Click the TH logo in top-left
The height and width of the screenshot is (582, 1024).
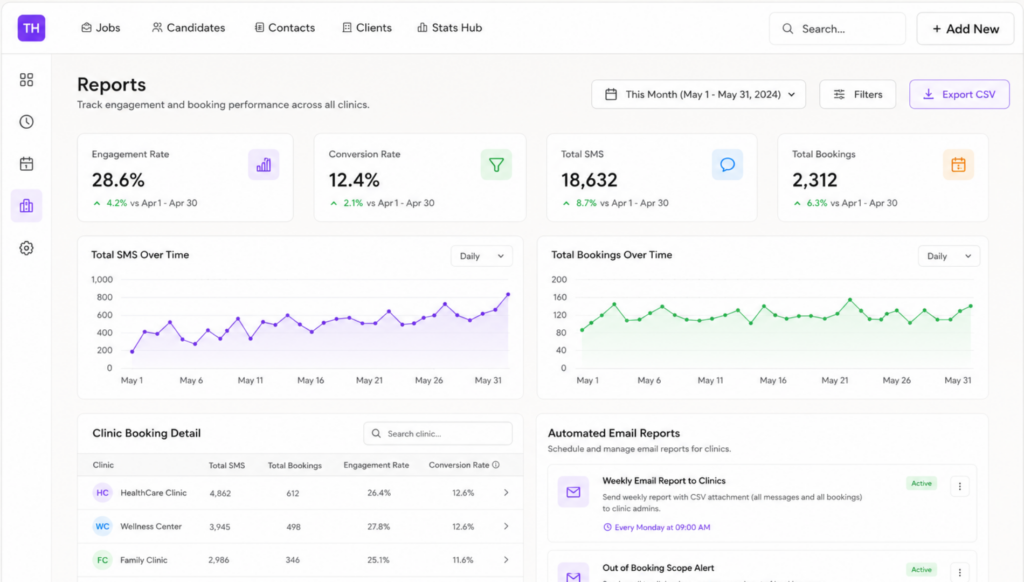tap(31, 28)
